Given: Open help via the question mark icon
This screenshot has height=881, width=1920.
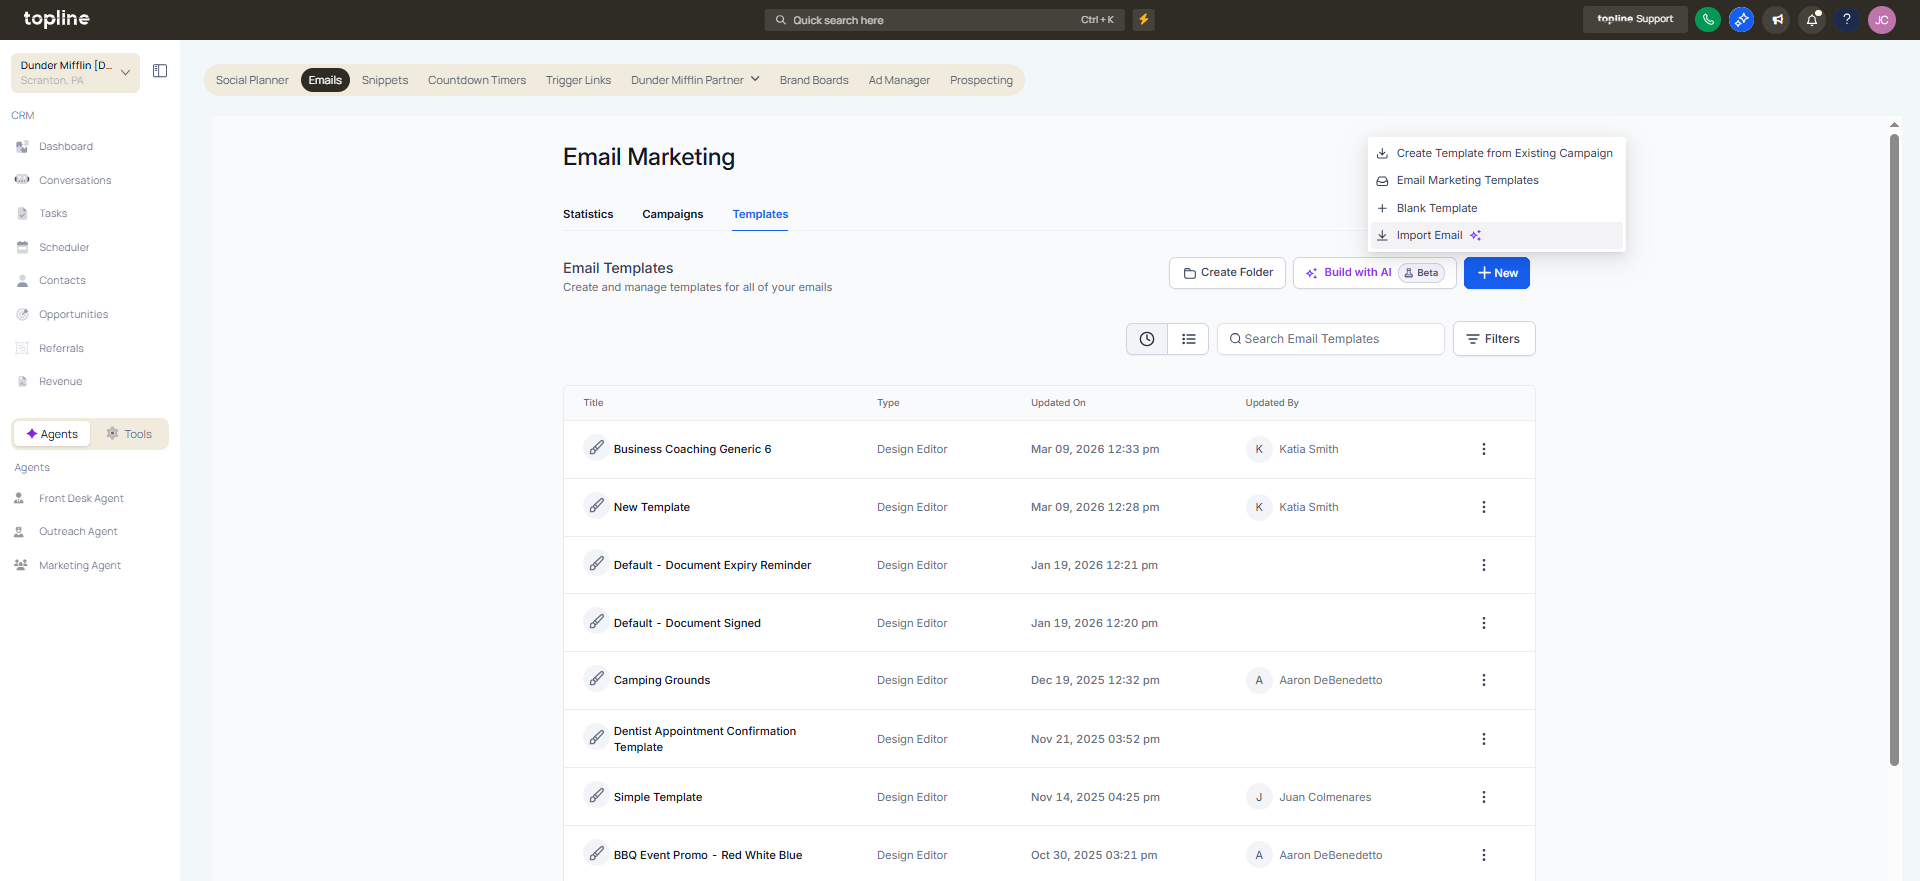Looking at the screenshot, I should click(x=1847, y=19).
